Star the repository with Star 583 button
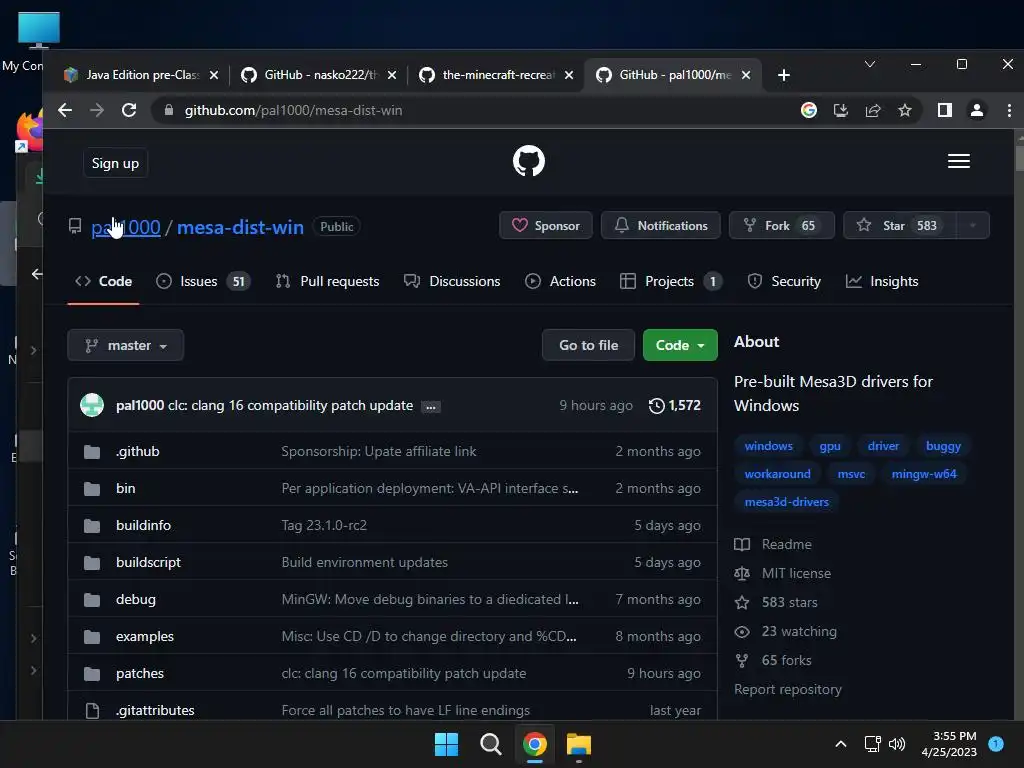1024x768 pixels. (x=900, y=225)
